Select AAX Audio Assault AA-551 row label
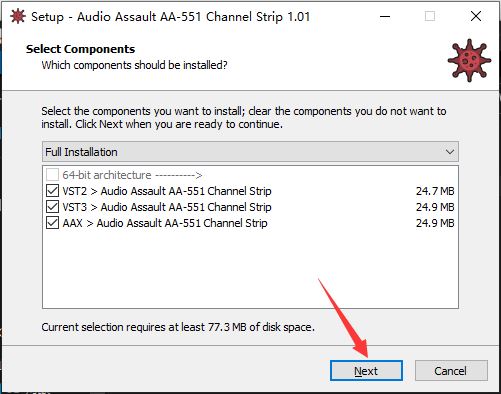Image resolution: width=501 pixels, height=394 pixels. tap(165, 223)
